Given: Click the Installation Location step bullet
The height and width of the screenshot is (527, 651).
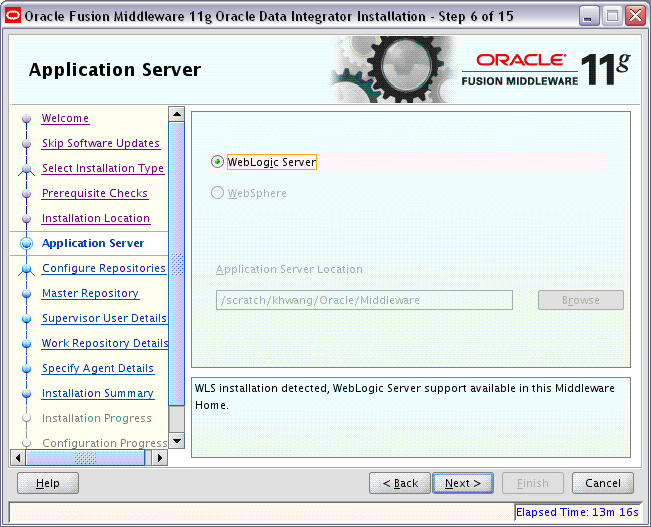Looking at the screenshot, I should click(27, 218).
